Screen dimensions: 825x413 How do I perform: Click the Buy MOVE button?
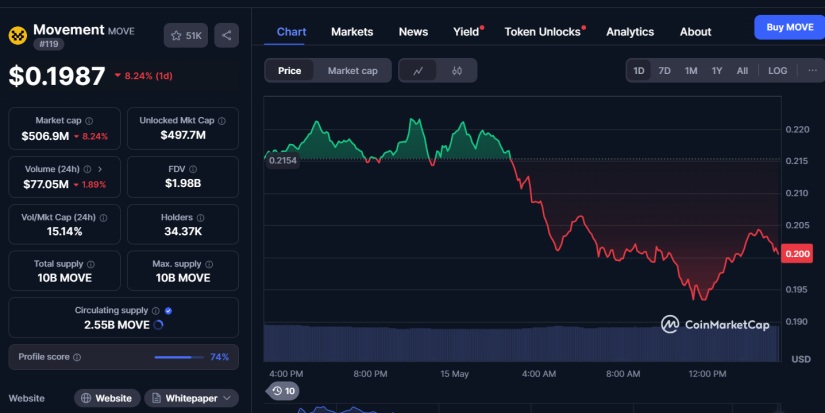click(788, 27)
